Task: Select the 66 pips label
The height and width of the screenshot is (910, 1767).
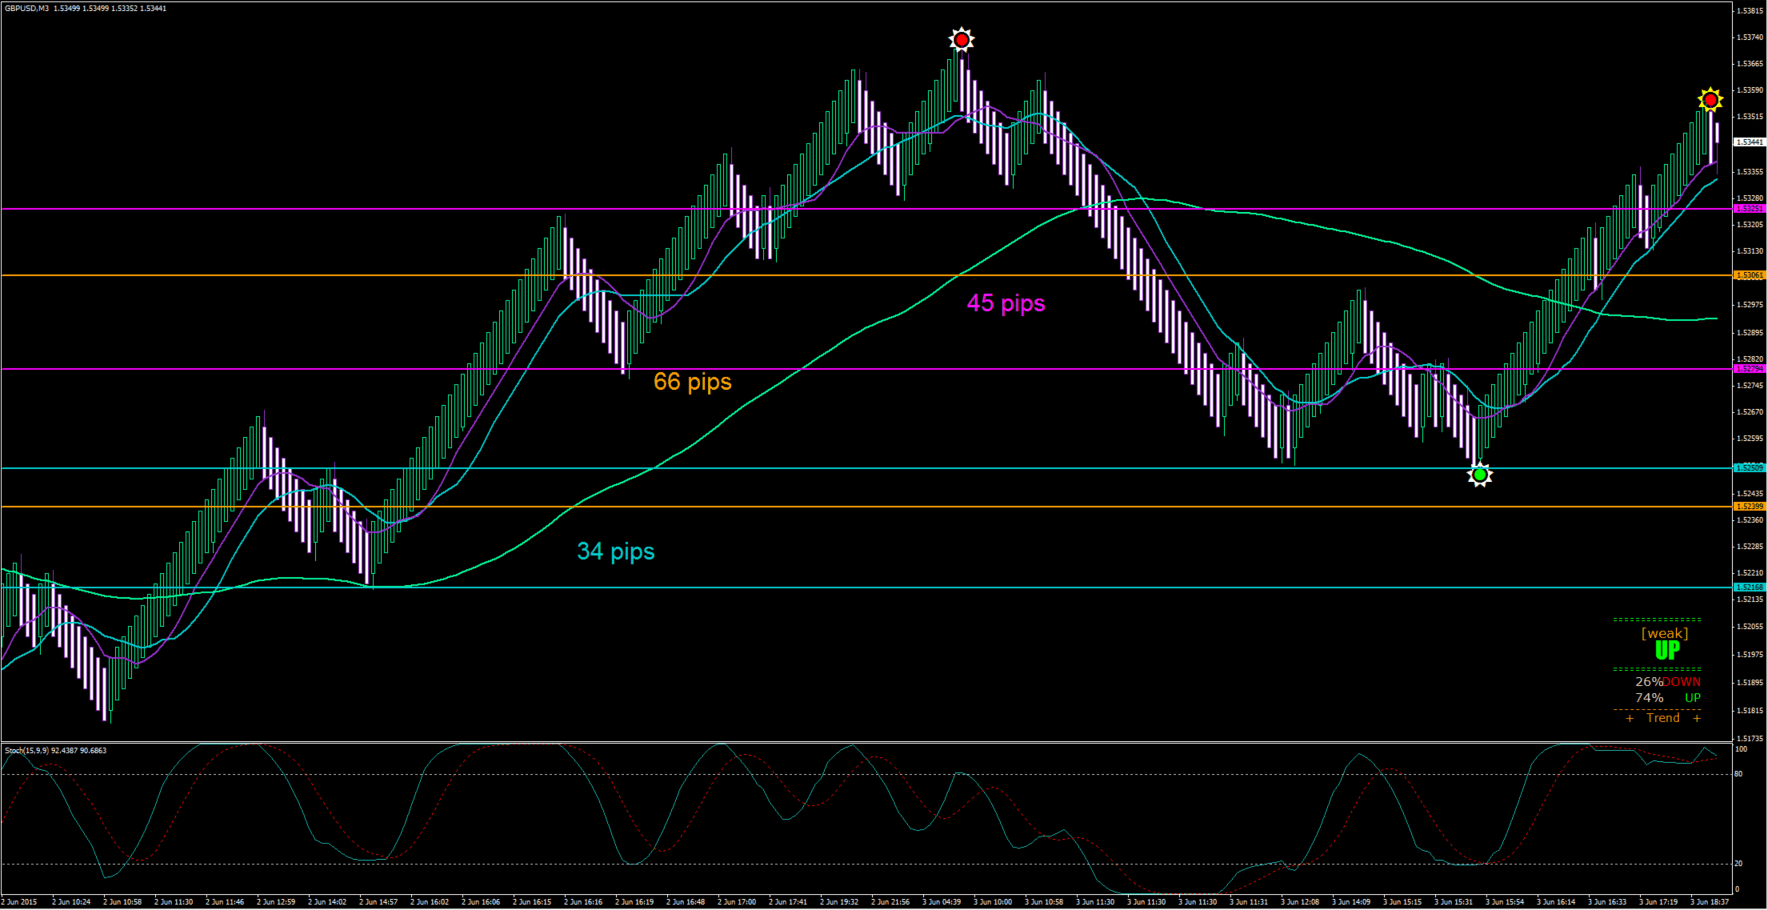Action: click(692, 382)
